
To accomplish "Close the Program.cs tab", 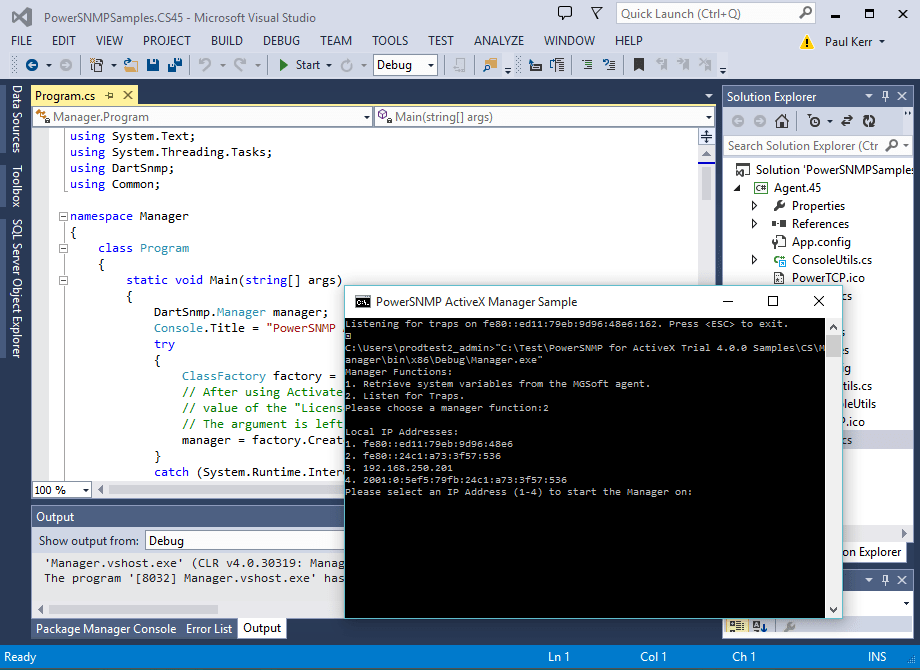I will click(x=128, y=95).
